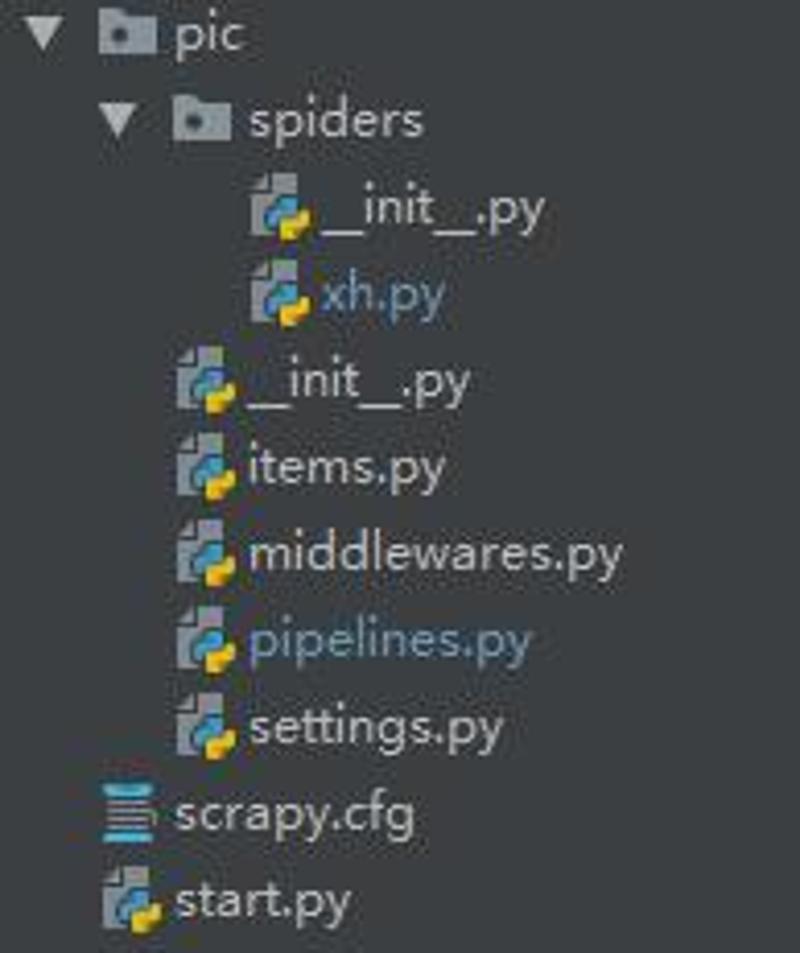The height and width of the screenshot is (953, 800).
Task: Click Python icon beside start.py
Action: (132, 900)
